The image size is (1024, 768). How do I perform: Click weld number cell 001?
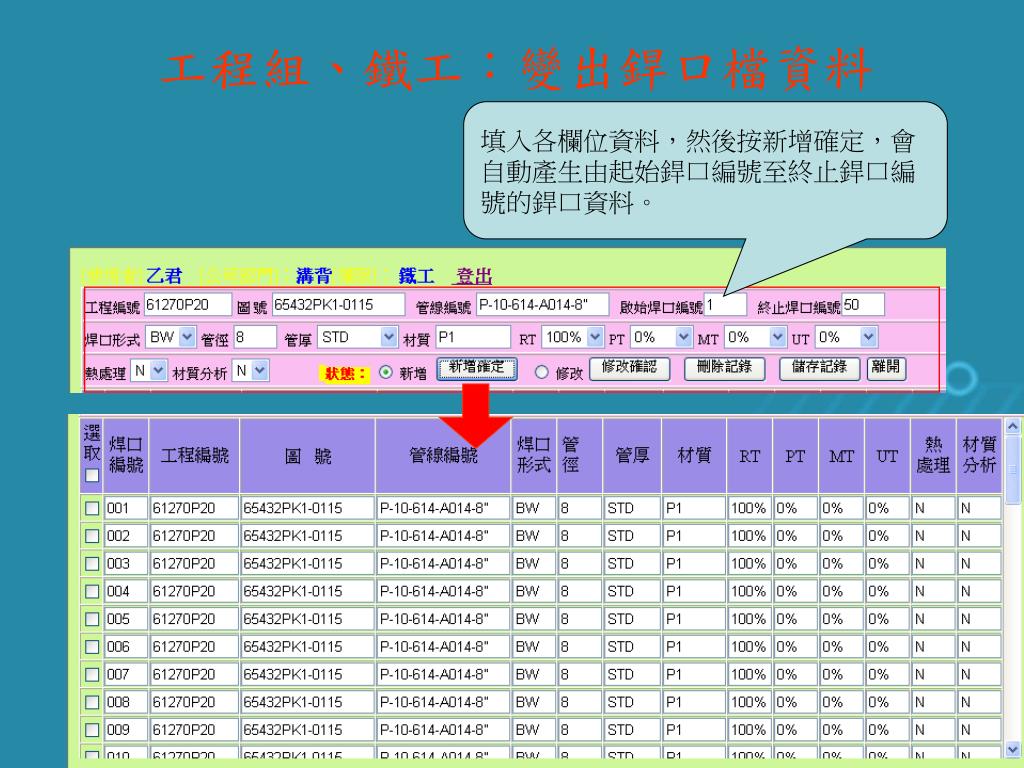tap(125, 508)
